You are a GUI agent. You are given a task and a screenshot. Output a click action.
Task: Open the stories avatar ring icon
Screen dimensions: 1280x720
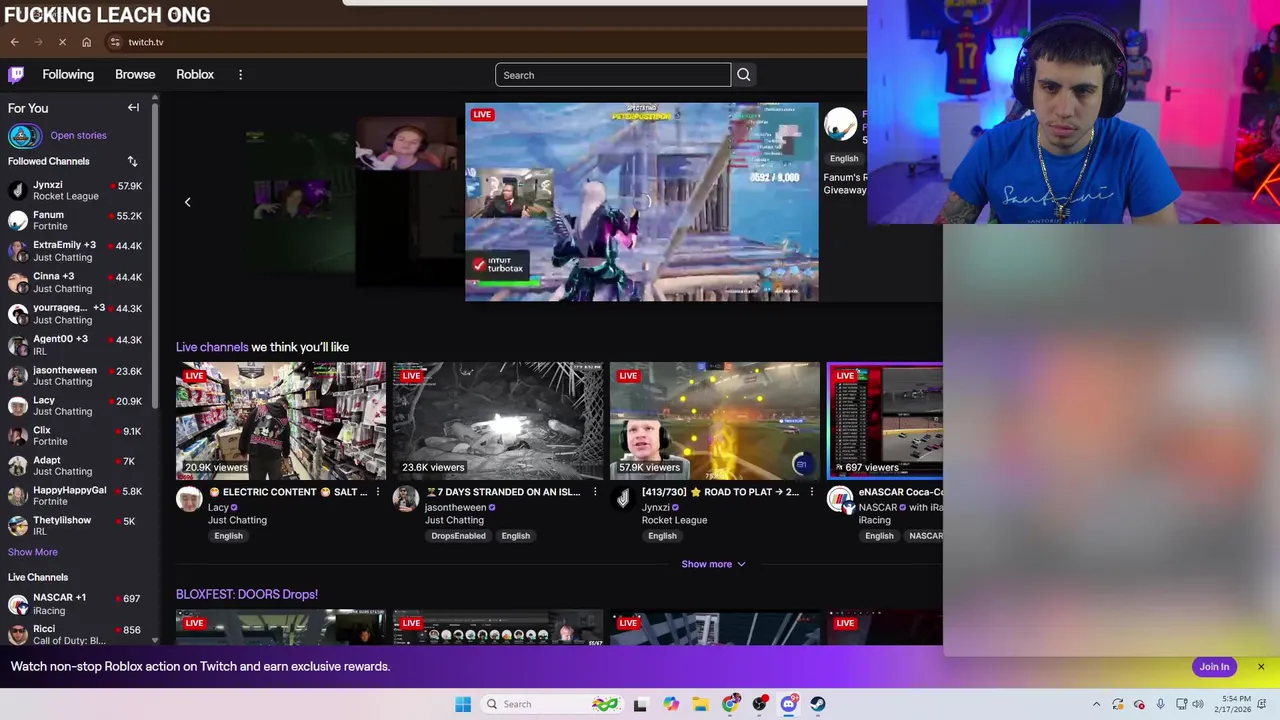[x=24, y=136]
